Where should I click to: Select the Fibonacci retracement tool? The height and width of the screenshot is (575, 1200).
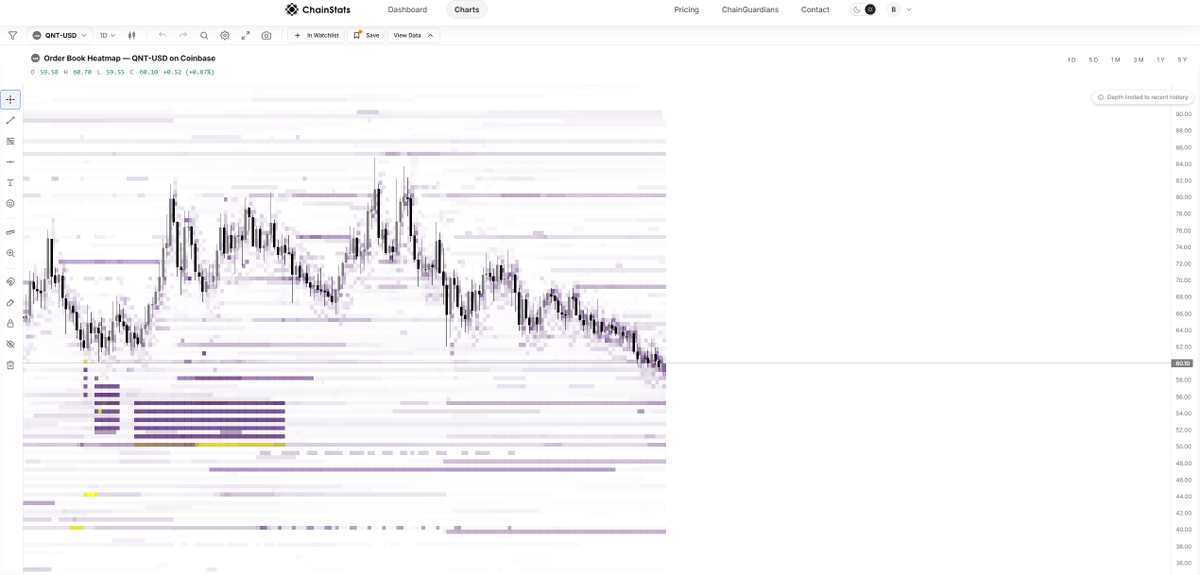pos(11,141)
